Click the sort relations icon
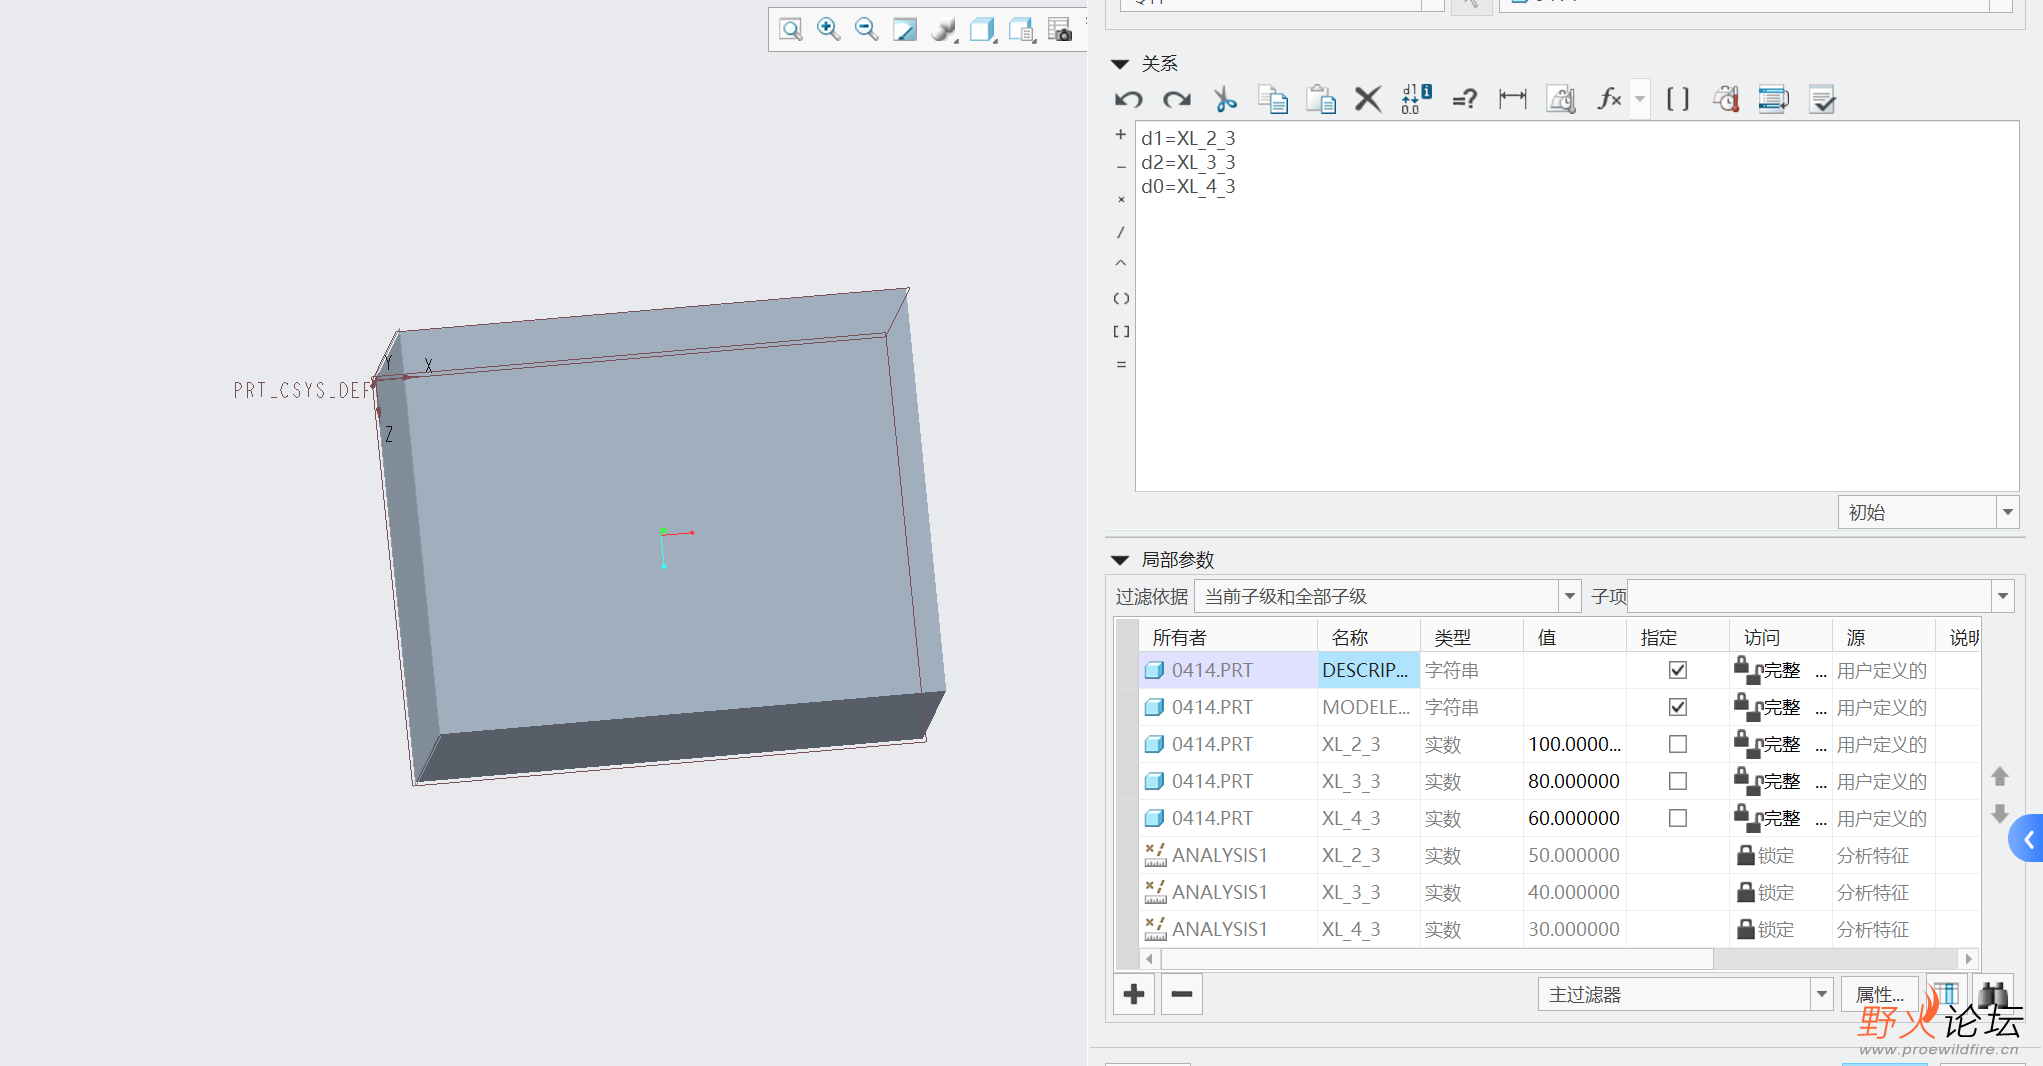The width and height of the screenshot is (2043, 1066). click(x=1774, y=99)
